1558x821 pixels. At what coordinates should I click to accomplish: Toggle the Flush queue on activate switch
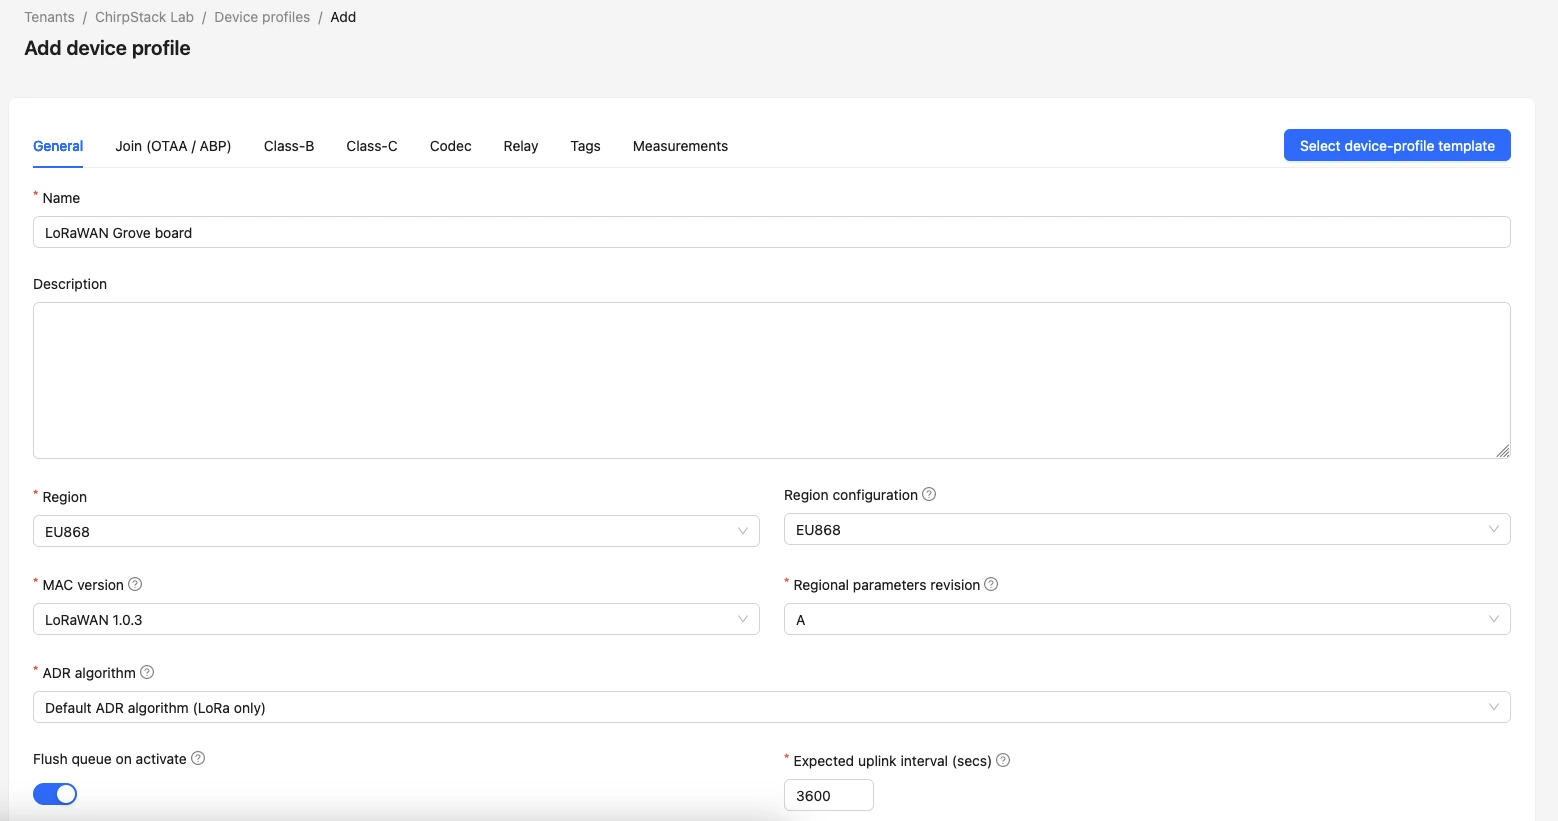coord(55,794)
